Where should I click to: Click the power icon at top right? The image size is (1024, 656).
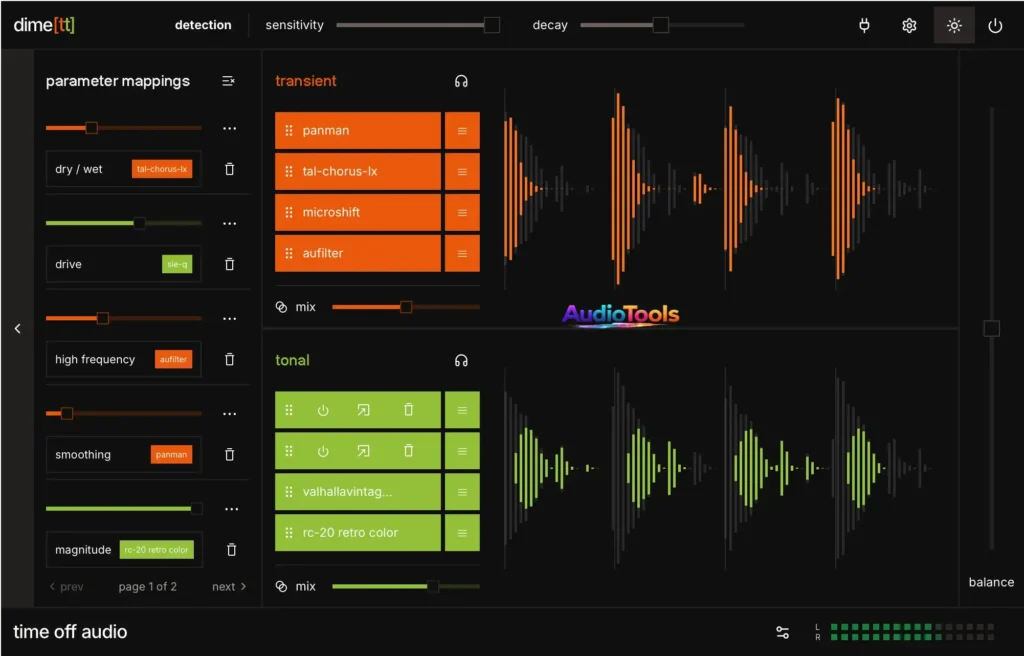[995, 25]
